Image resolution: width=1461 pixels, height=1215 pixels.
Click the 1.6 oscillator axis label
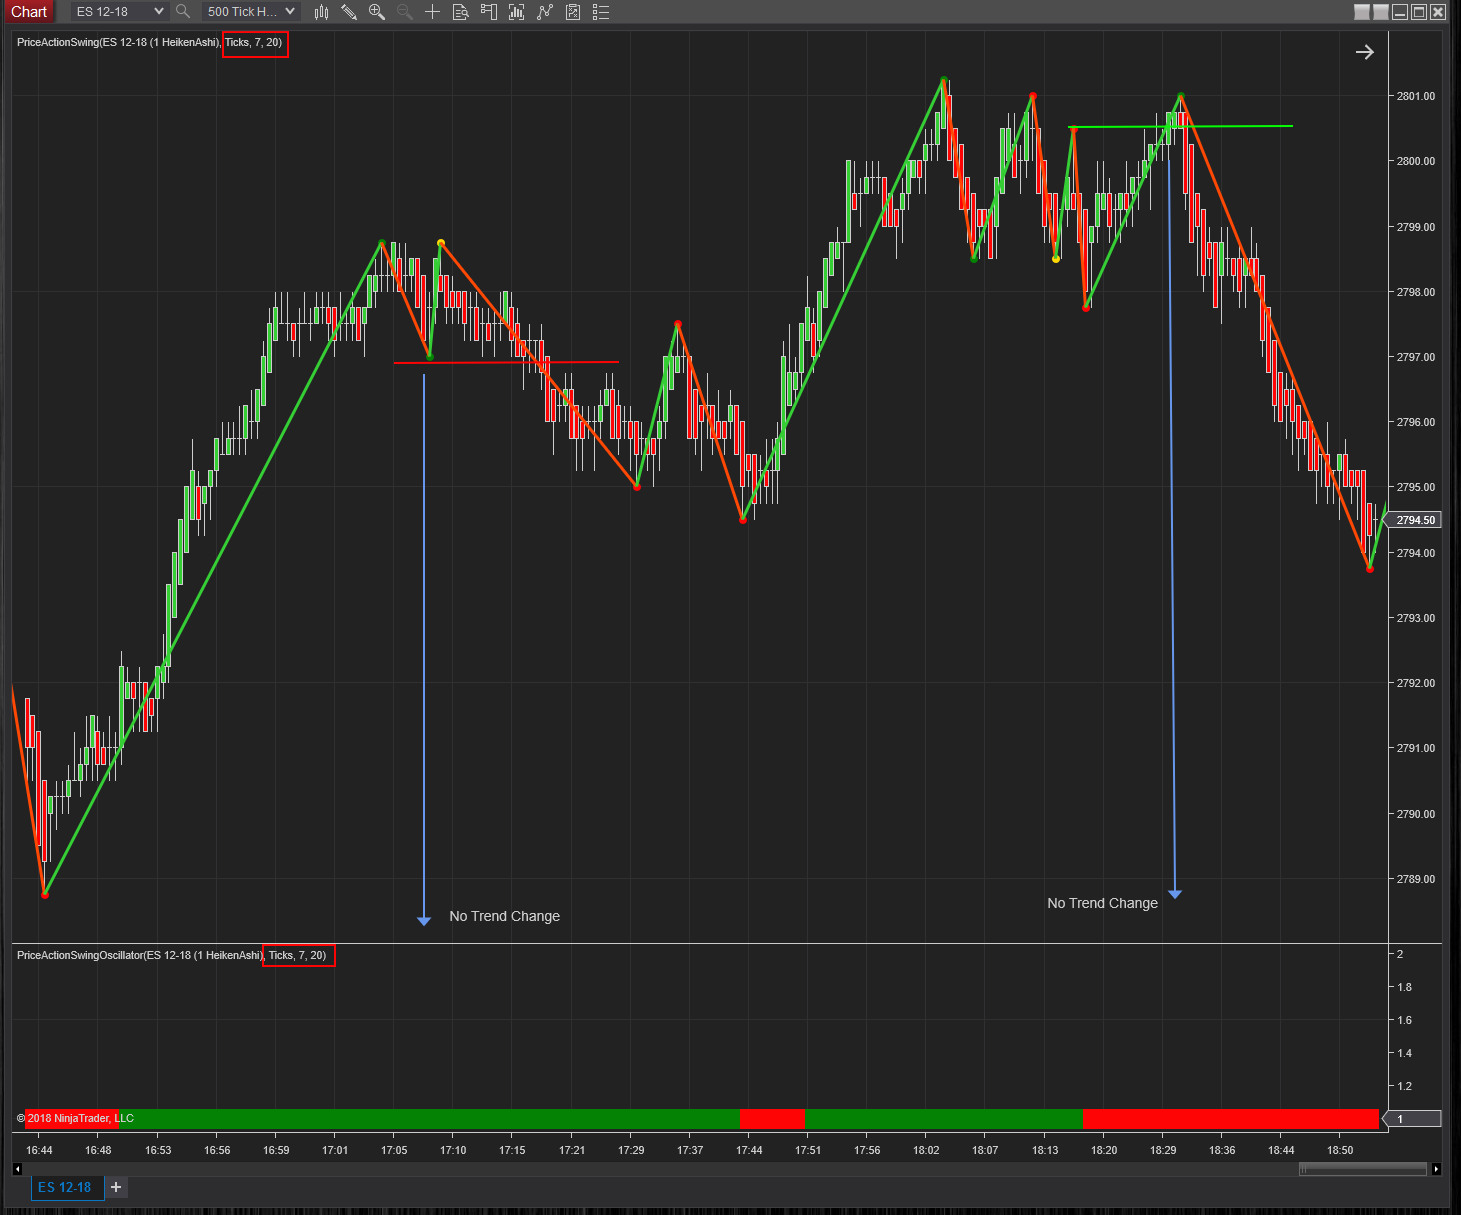coord(1404,1020)
